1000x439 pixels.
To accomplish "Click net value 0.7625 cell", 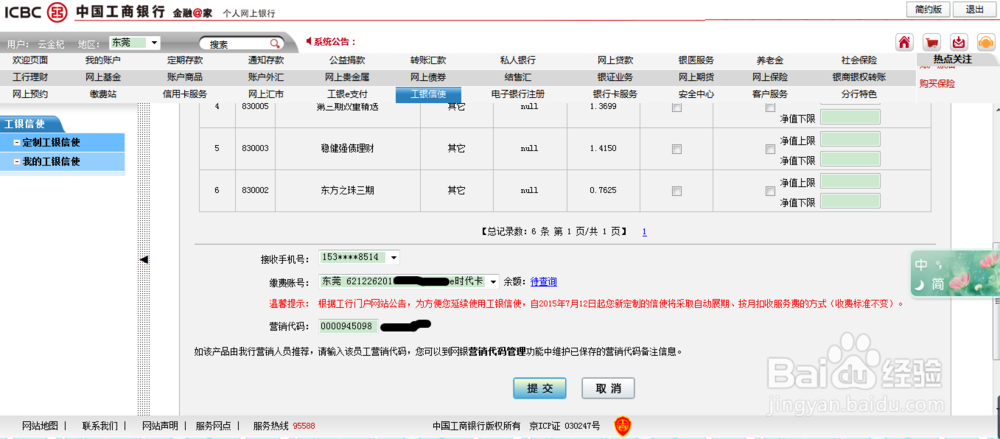I will point(603,190).
